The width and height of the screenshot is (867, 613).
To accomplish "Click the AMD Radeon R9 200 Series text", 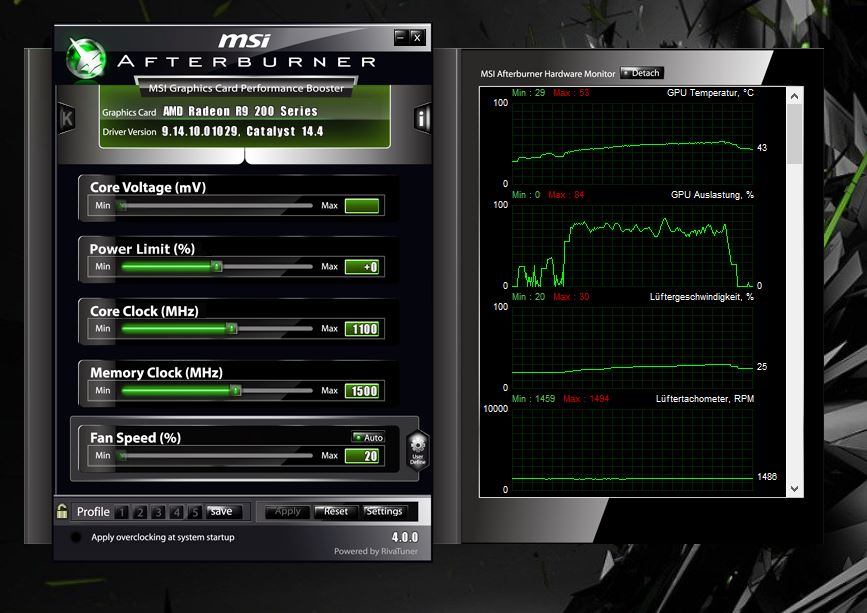I will pos(240,111).
